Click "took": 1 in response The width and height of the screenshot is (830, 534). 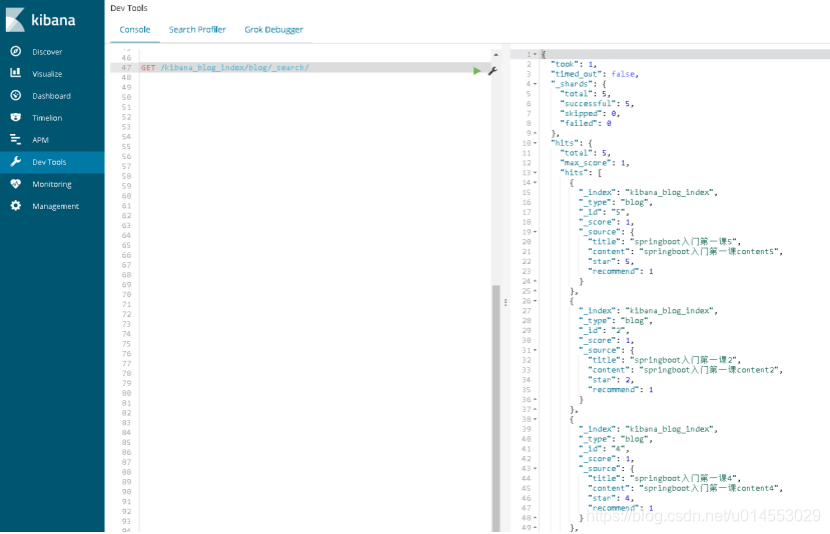(574, 64)
